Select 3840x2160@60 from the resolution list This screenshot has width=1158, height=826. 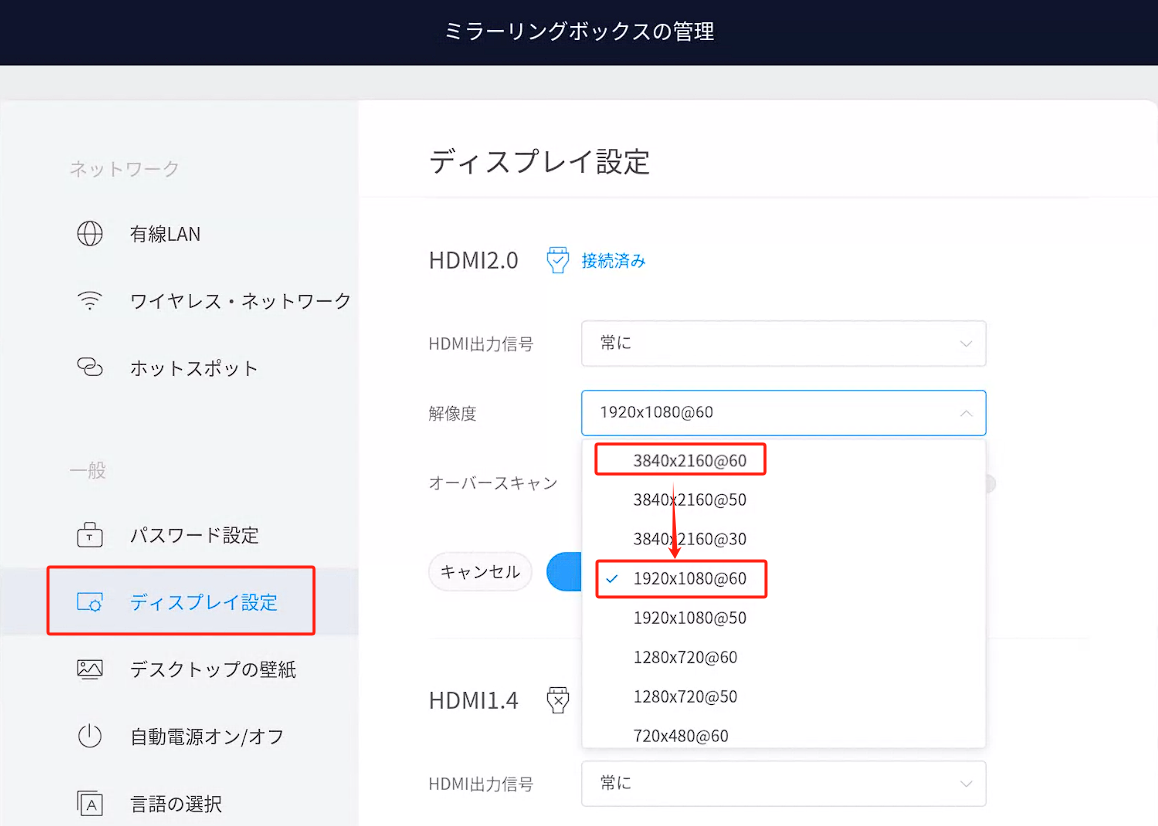[690, 460]
